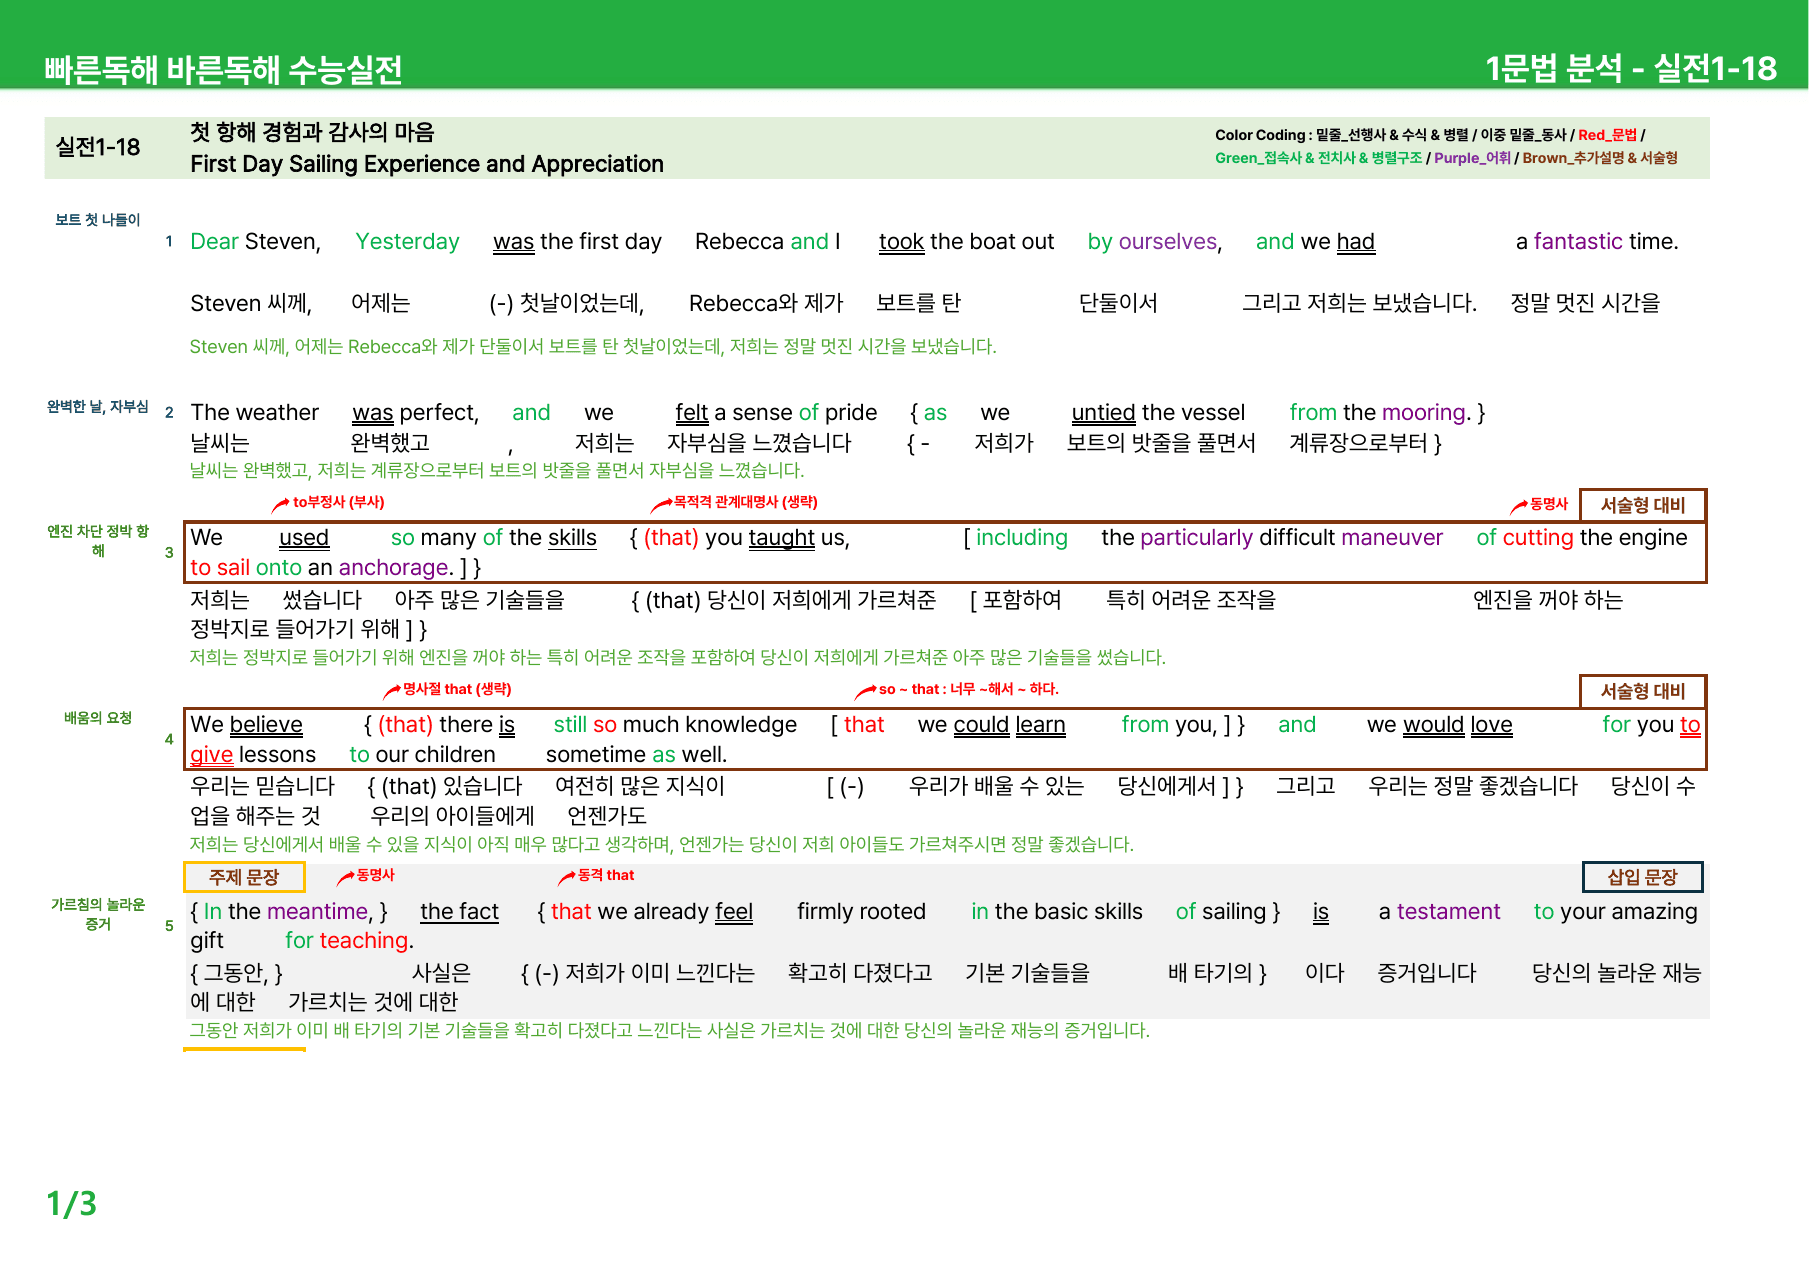The height and width of the screenshot is (1279, 1809).
Task: Click the Color Coding legend's first line
Action: [1430, 135]
